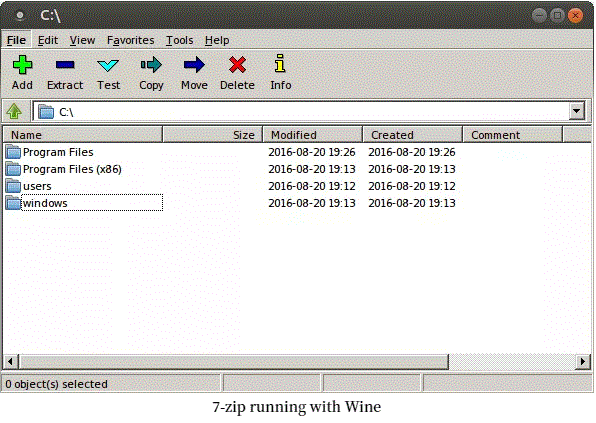Click the horizontal scrollbar right arrow
The image size is (596, 423).
[583, 361]
